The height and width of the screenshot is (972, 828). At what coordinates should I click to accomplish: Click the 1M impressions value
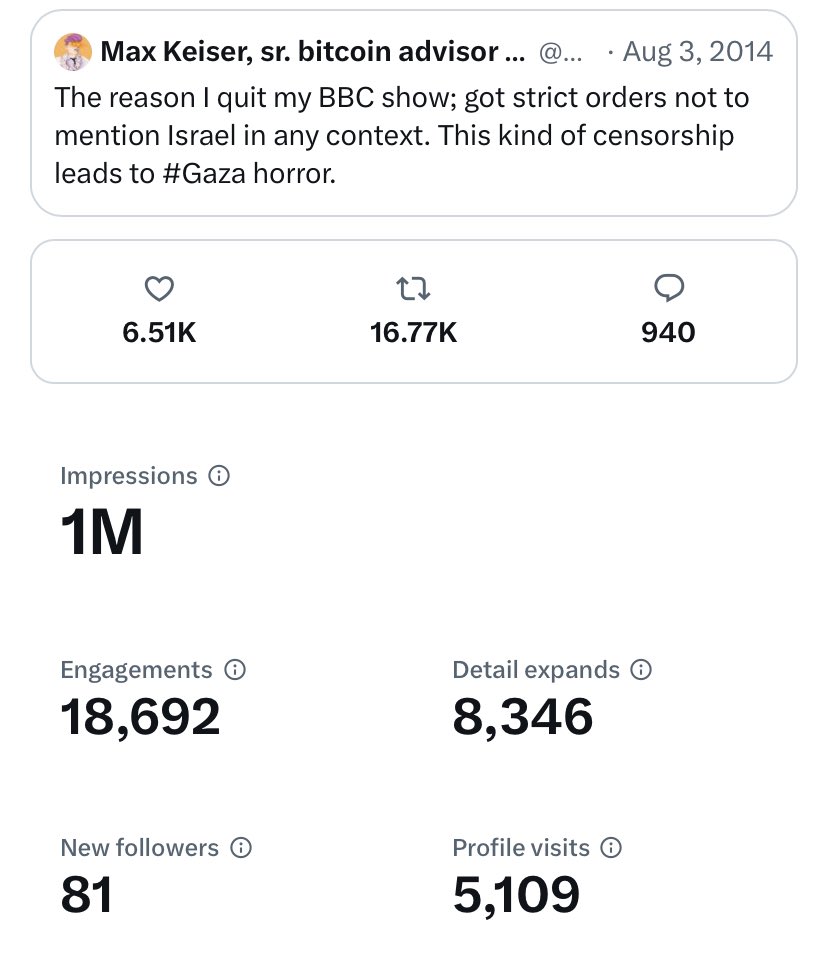pos(102,532)
